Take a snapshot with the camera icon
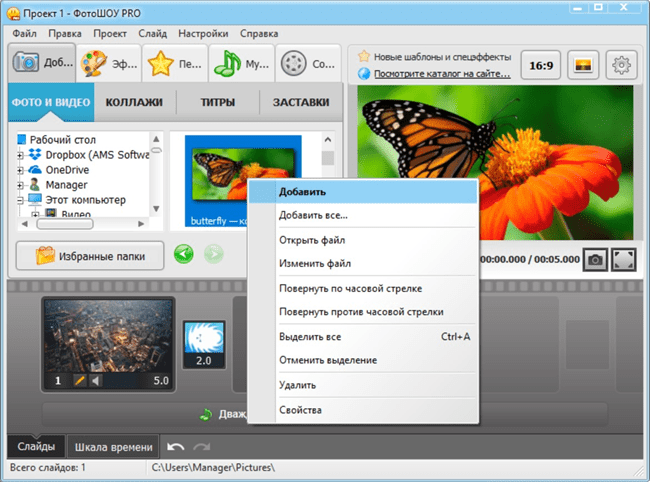Screen dimensions: 650x482 tap(596, 258)
